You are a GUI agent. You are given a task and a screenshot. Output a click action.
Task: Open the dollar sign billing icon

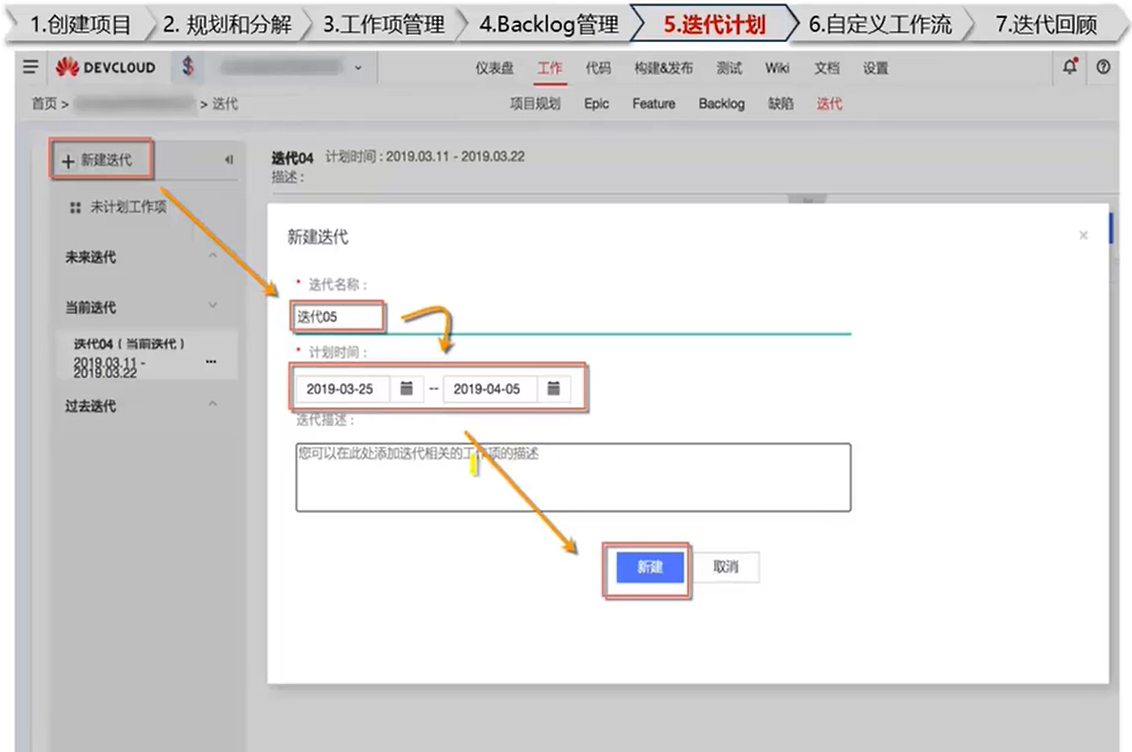188,67
